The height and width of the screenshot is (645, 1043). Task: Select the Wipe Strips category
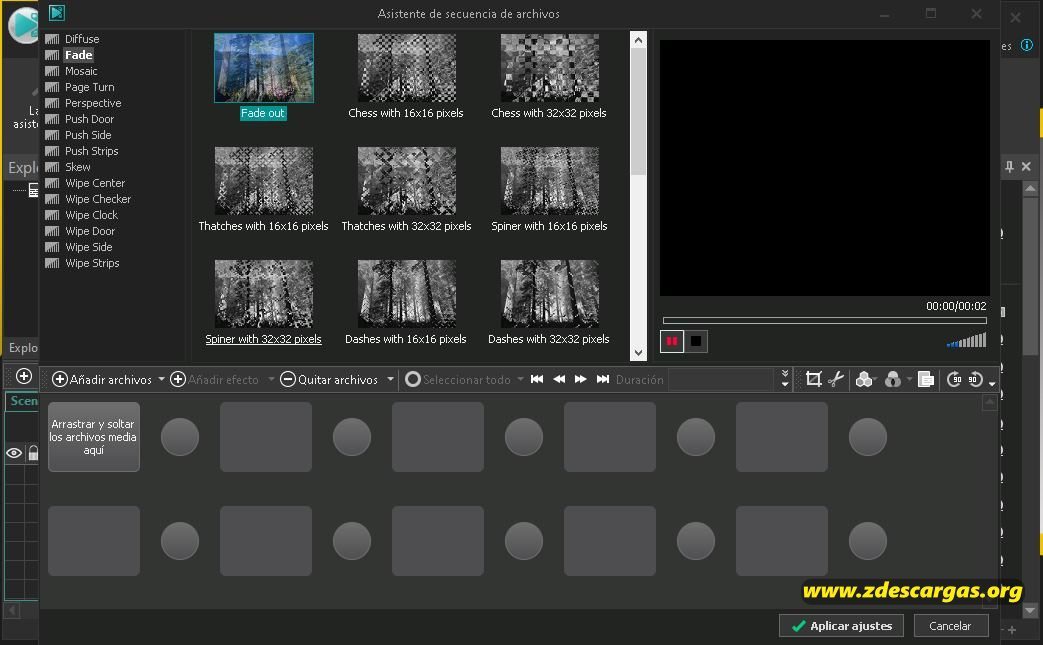pyautogui.click(x=92, y=263)
